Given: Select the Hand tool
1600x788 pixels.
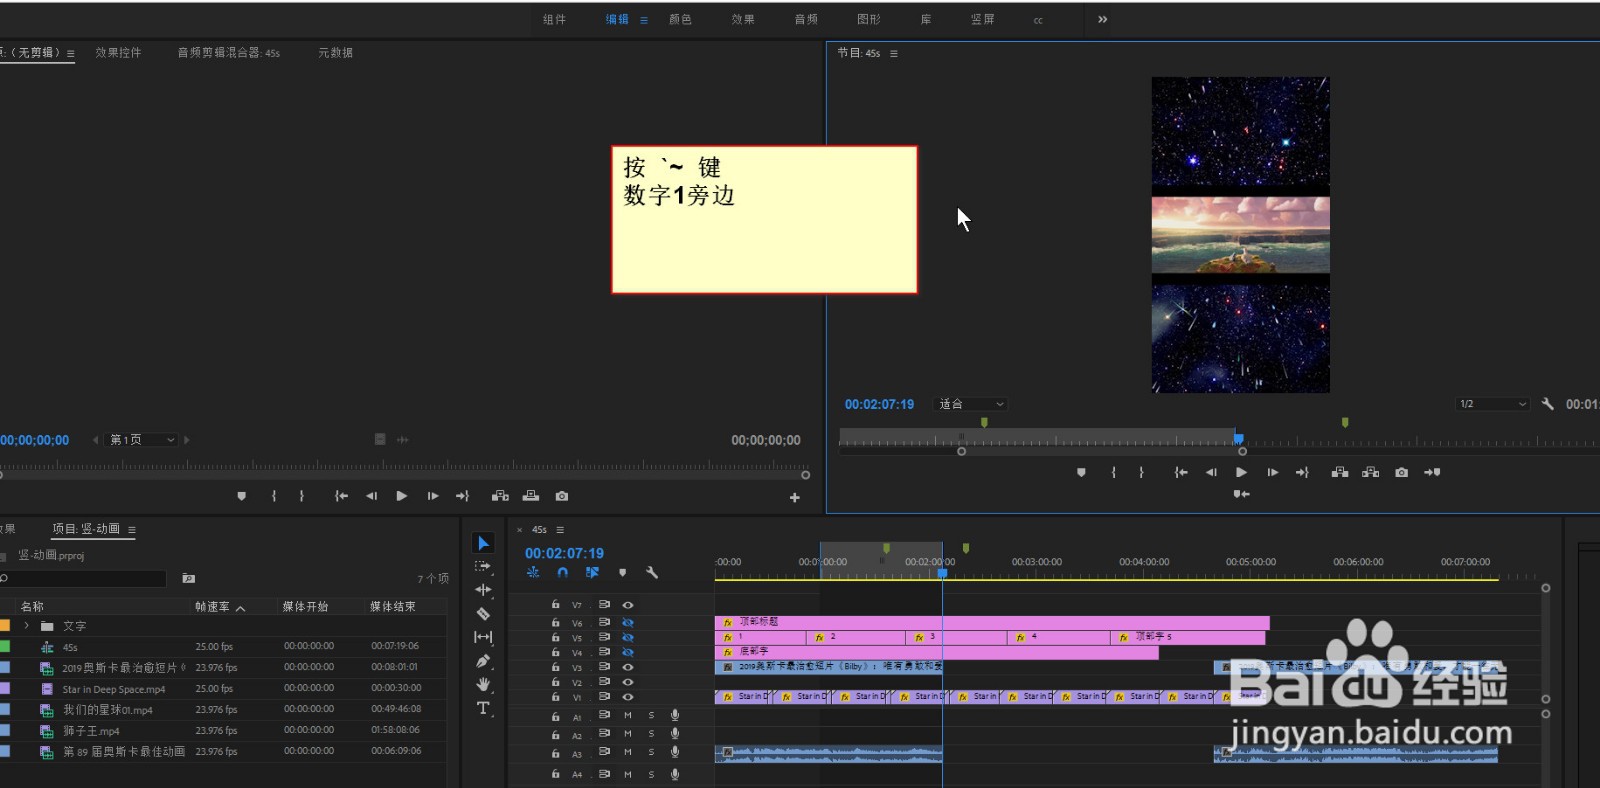Looking at the screenshot, I should click(483, 684).
